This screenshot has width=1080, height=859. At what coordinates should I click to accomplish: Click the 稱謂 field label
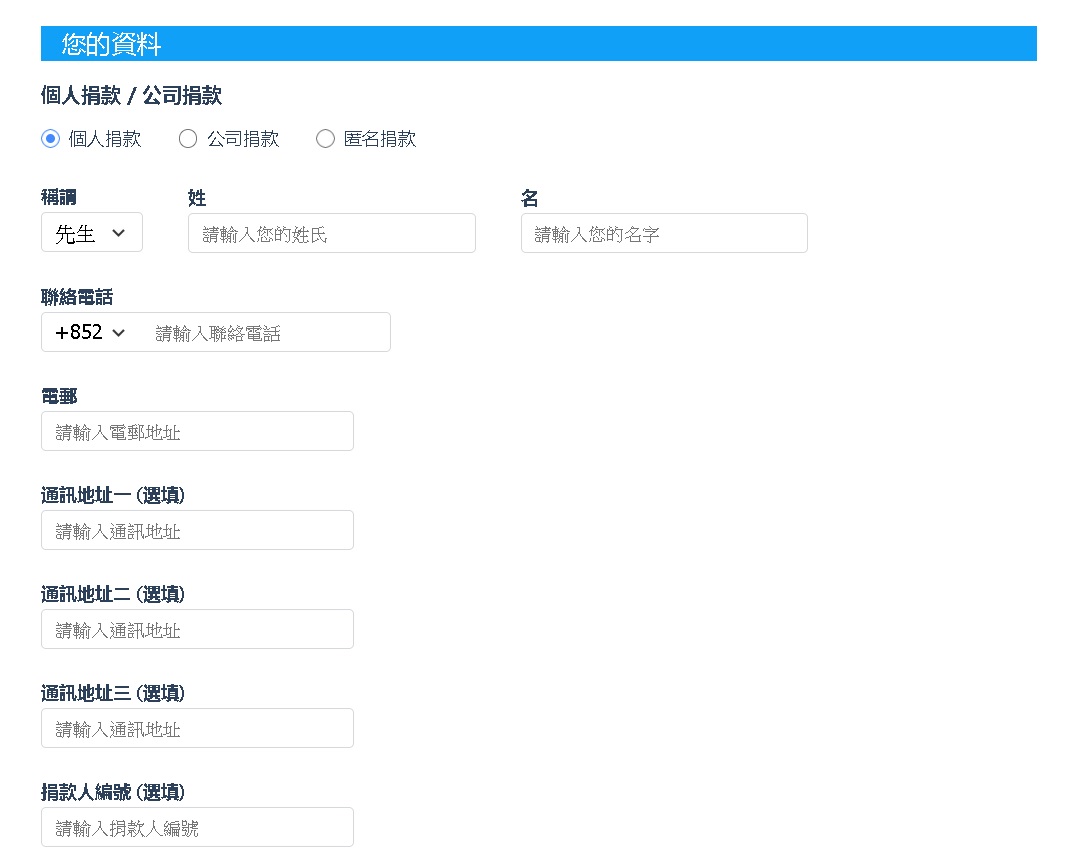click(x=58, y=198)
